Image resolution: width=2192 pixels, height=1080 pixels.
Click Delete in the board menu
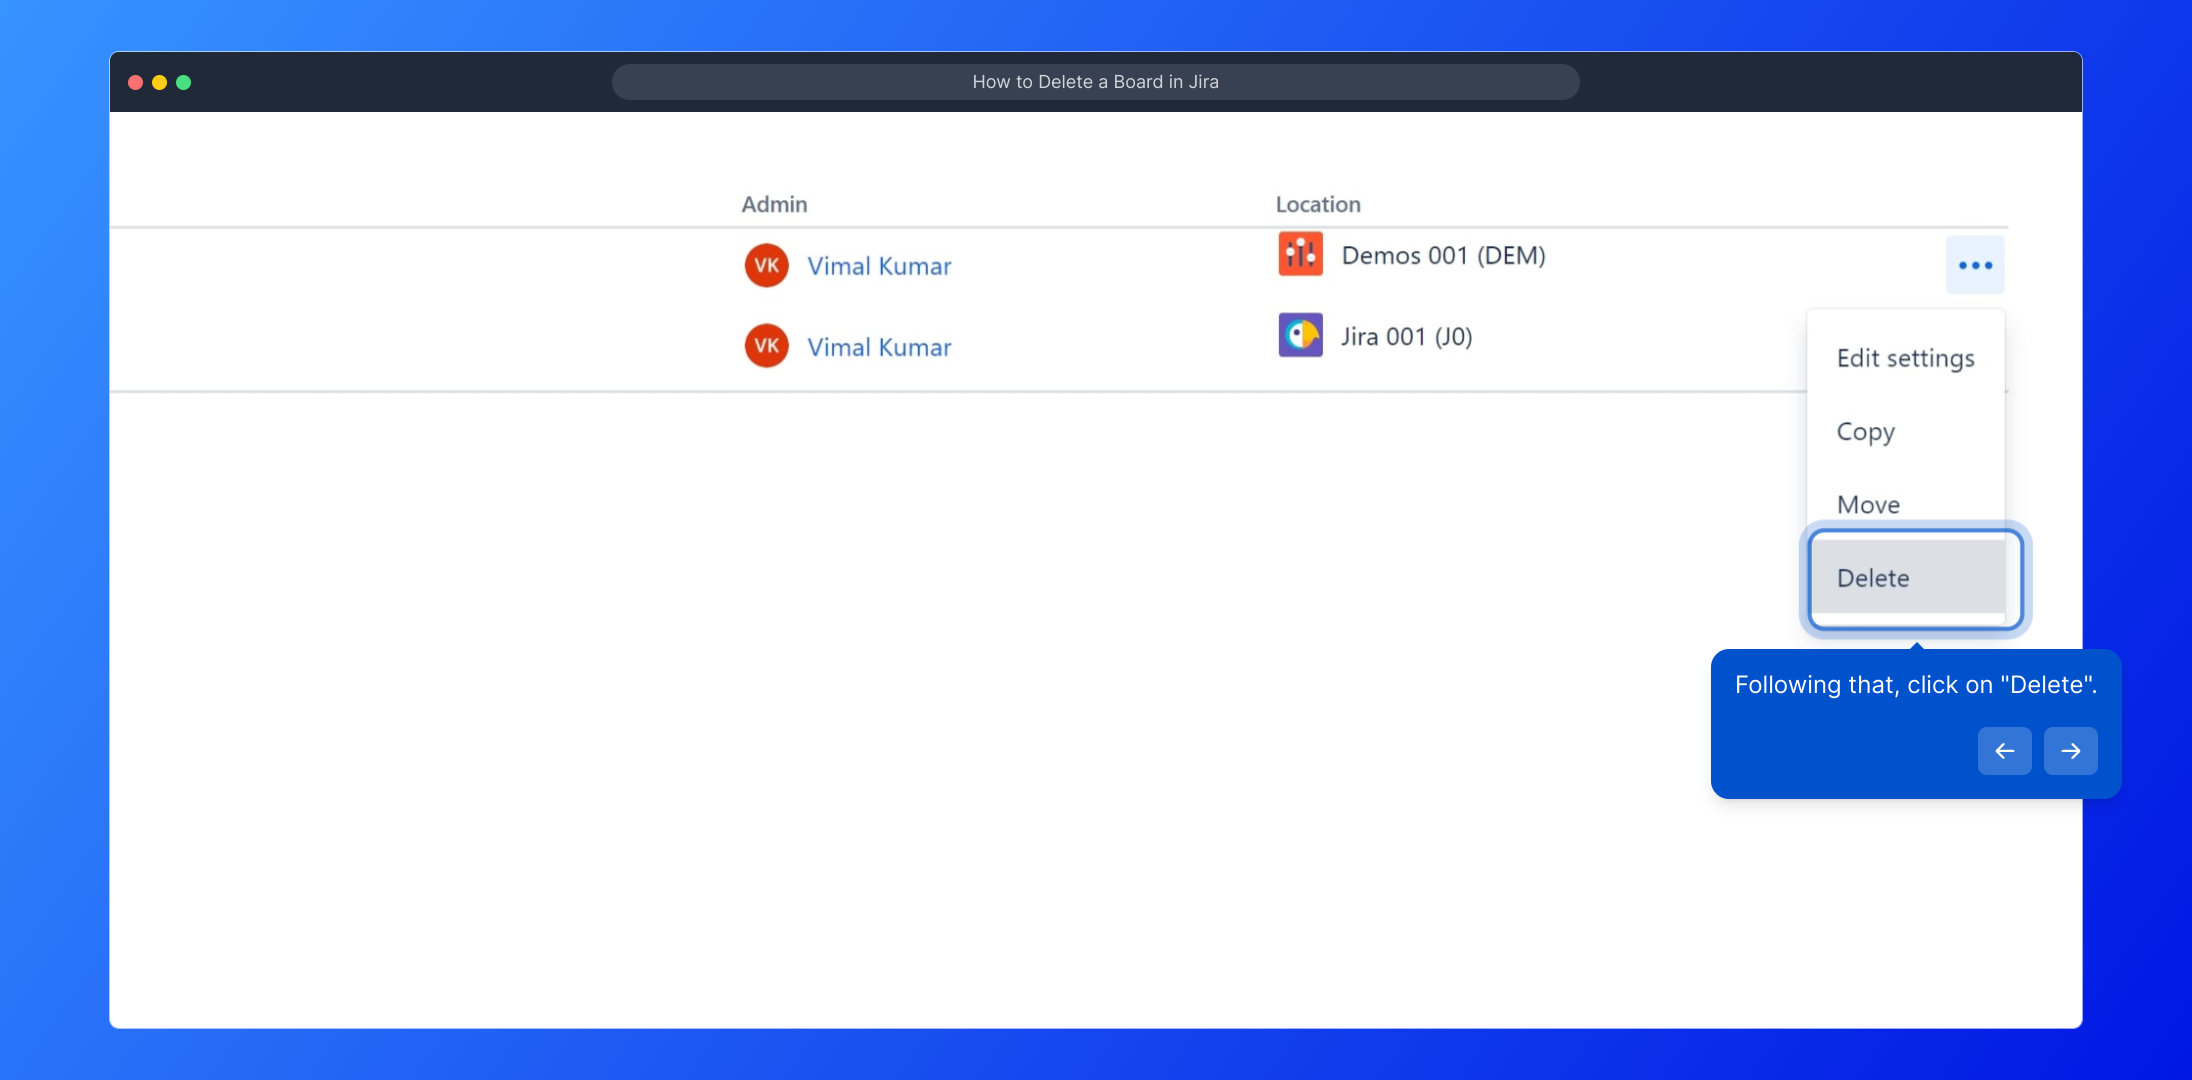[1873, 578]
